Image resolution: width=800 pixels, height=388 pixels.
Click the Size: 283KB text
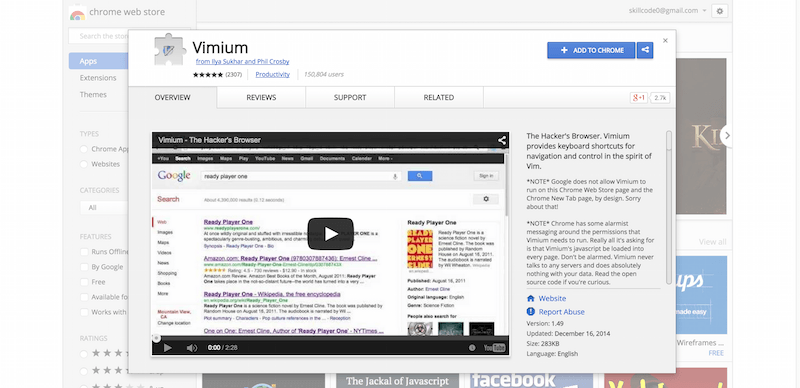(544, 344)
